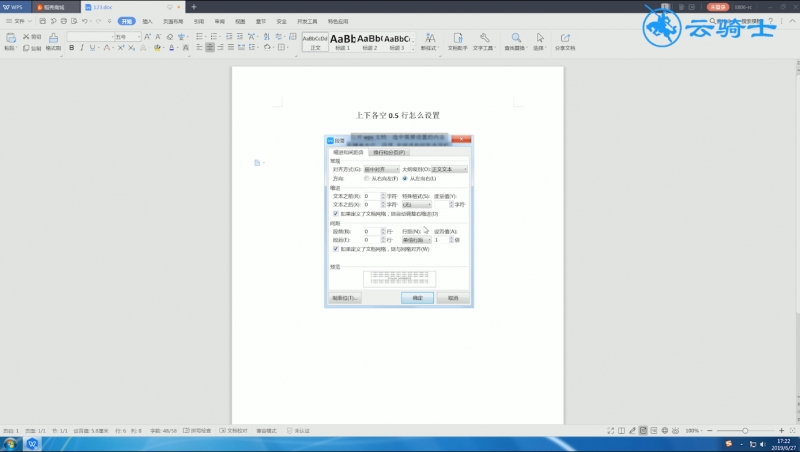
Task: Open the line spacing dropdown
Action: click(x=417, y=240)
